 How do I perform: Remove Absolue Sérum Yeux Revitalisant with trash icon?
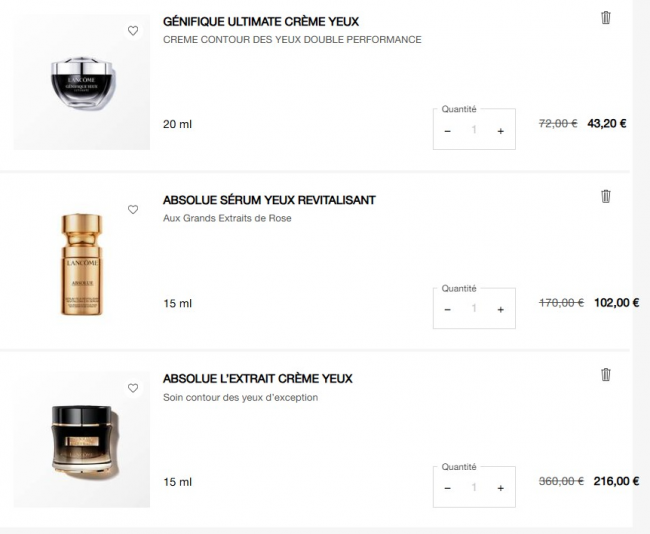(x=605, y=196)
